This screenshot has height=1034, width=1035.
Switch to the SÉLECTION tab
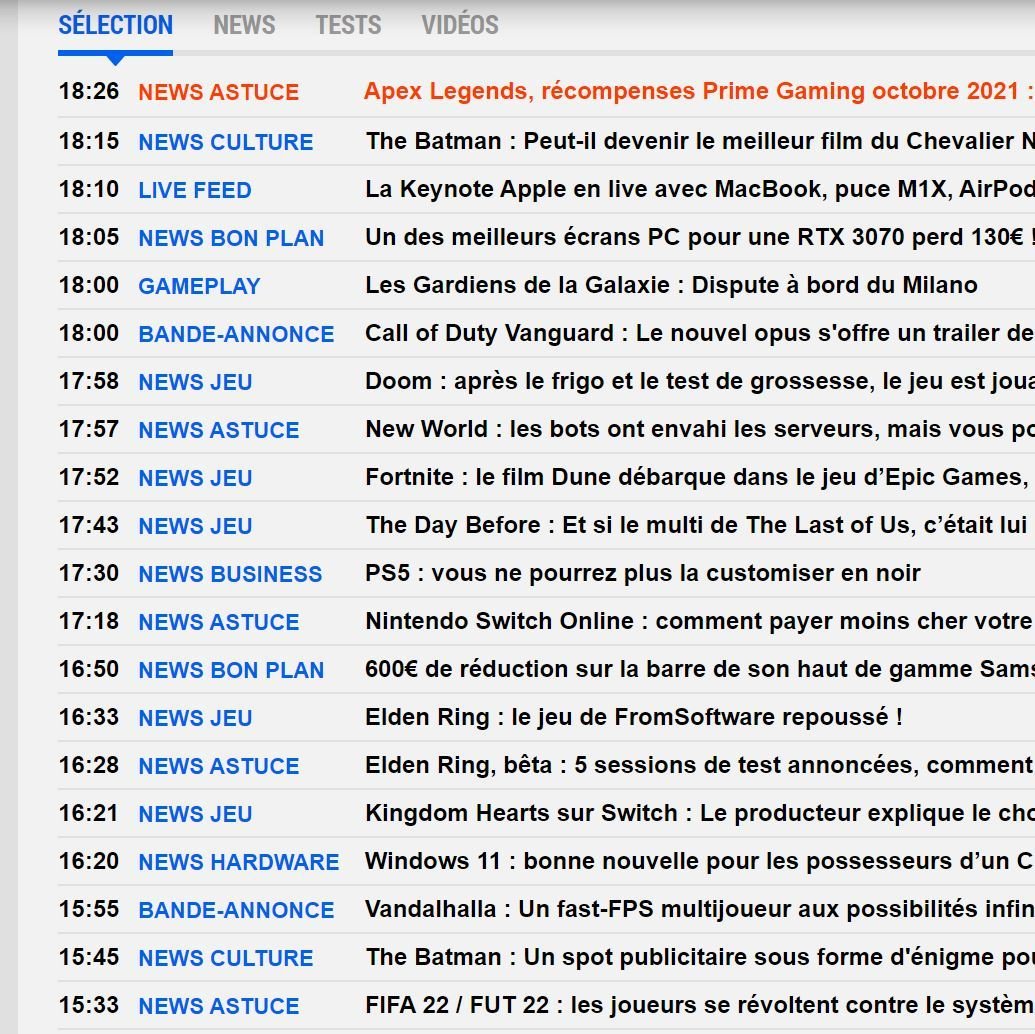click(116, 25)
